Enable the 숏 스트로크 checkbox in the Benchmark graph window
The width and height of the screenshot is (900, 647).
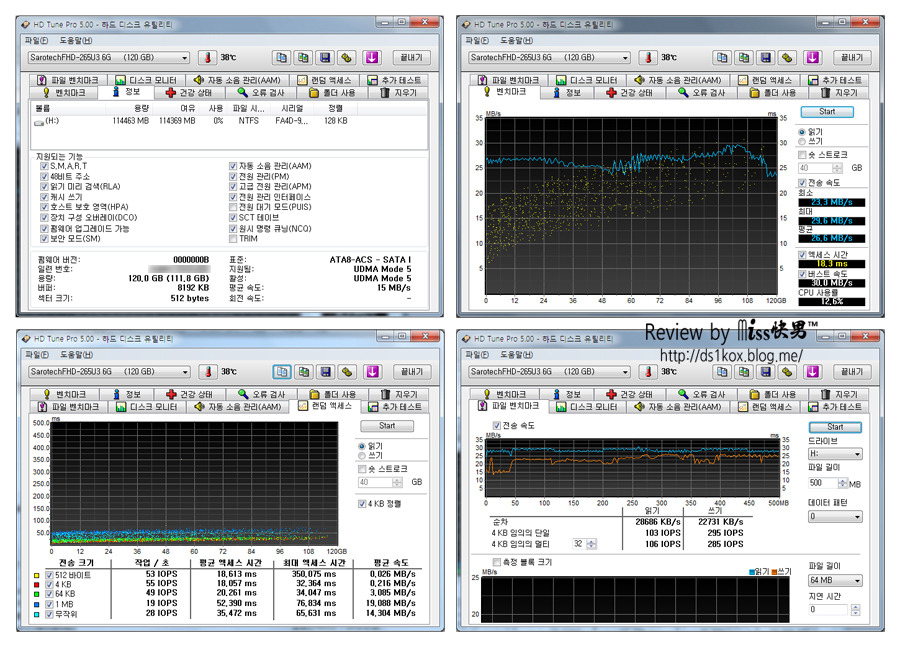(x=802, y=155)
